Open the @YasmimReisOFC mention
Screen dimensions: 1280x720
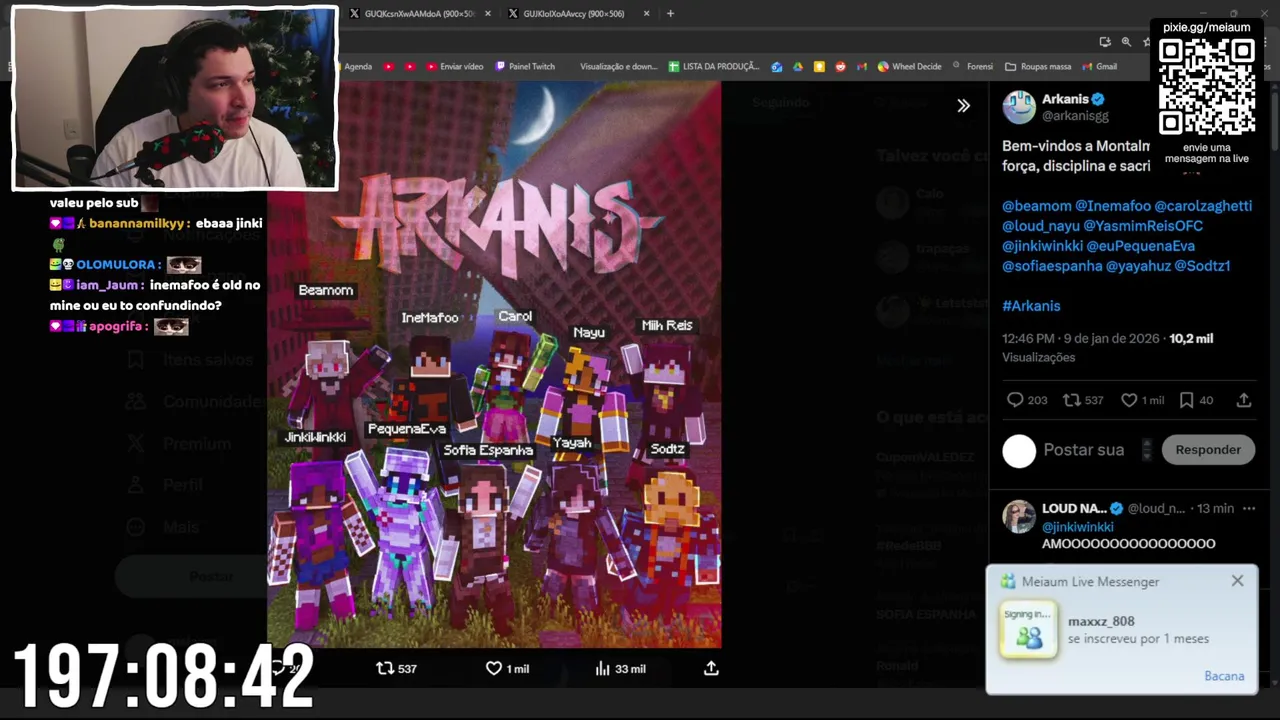pos(1143,226)
